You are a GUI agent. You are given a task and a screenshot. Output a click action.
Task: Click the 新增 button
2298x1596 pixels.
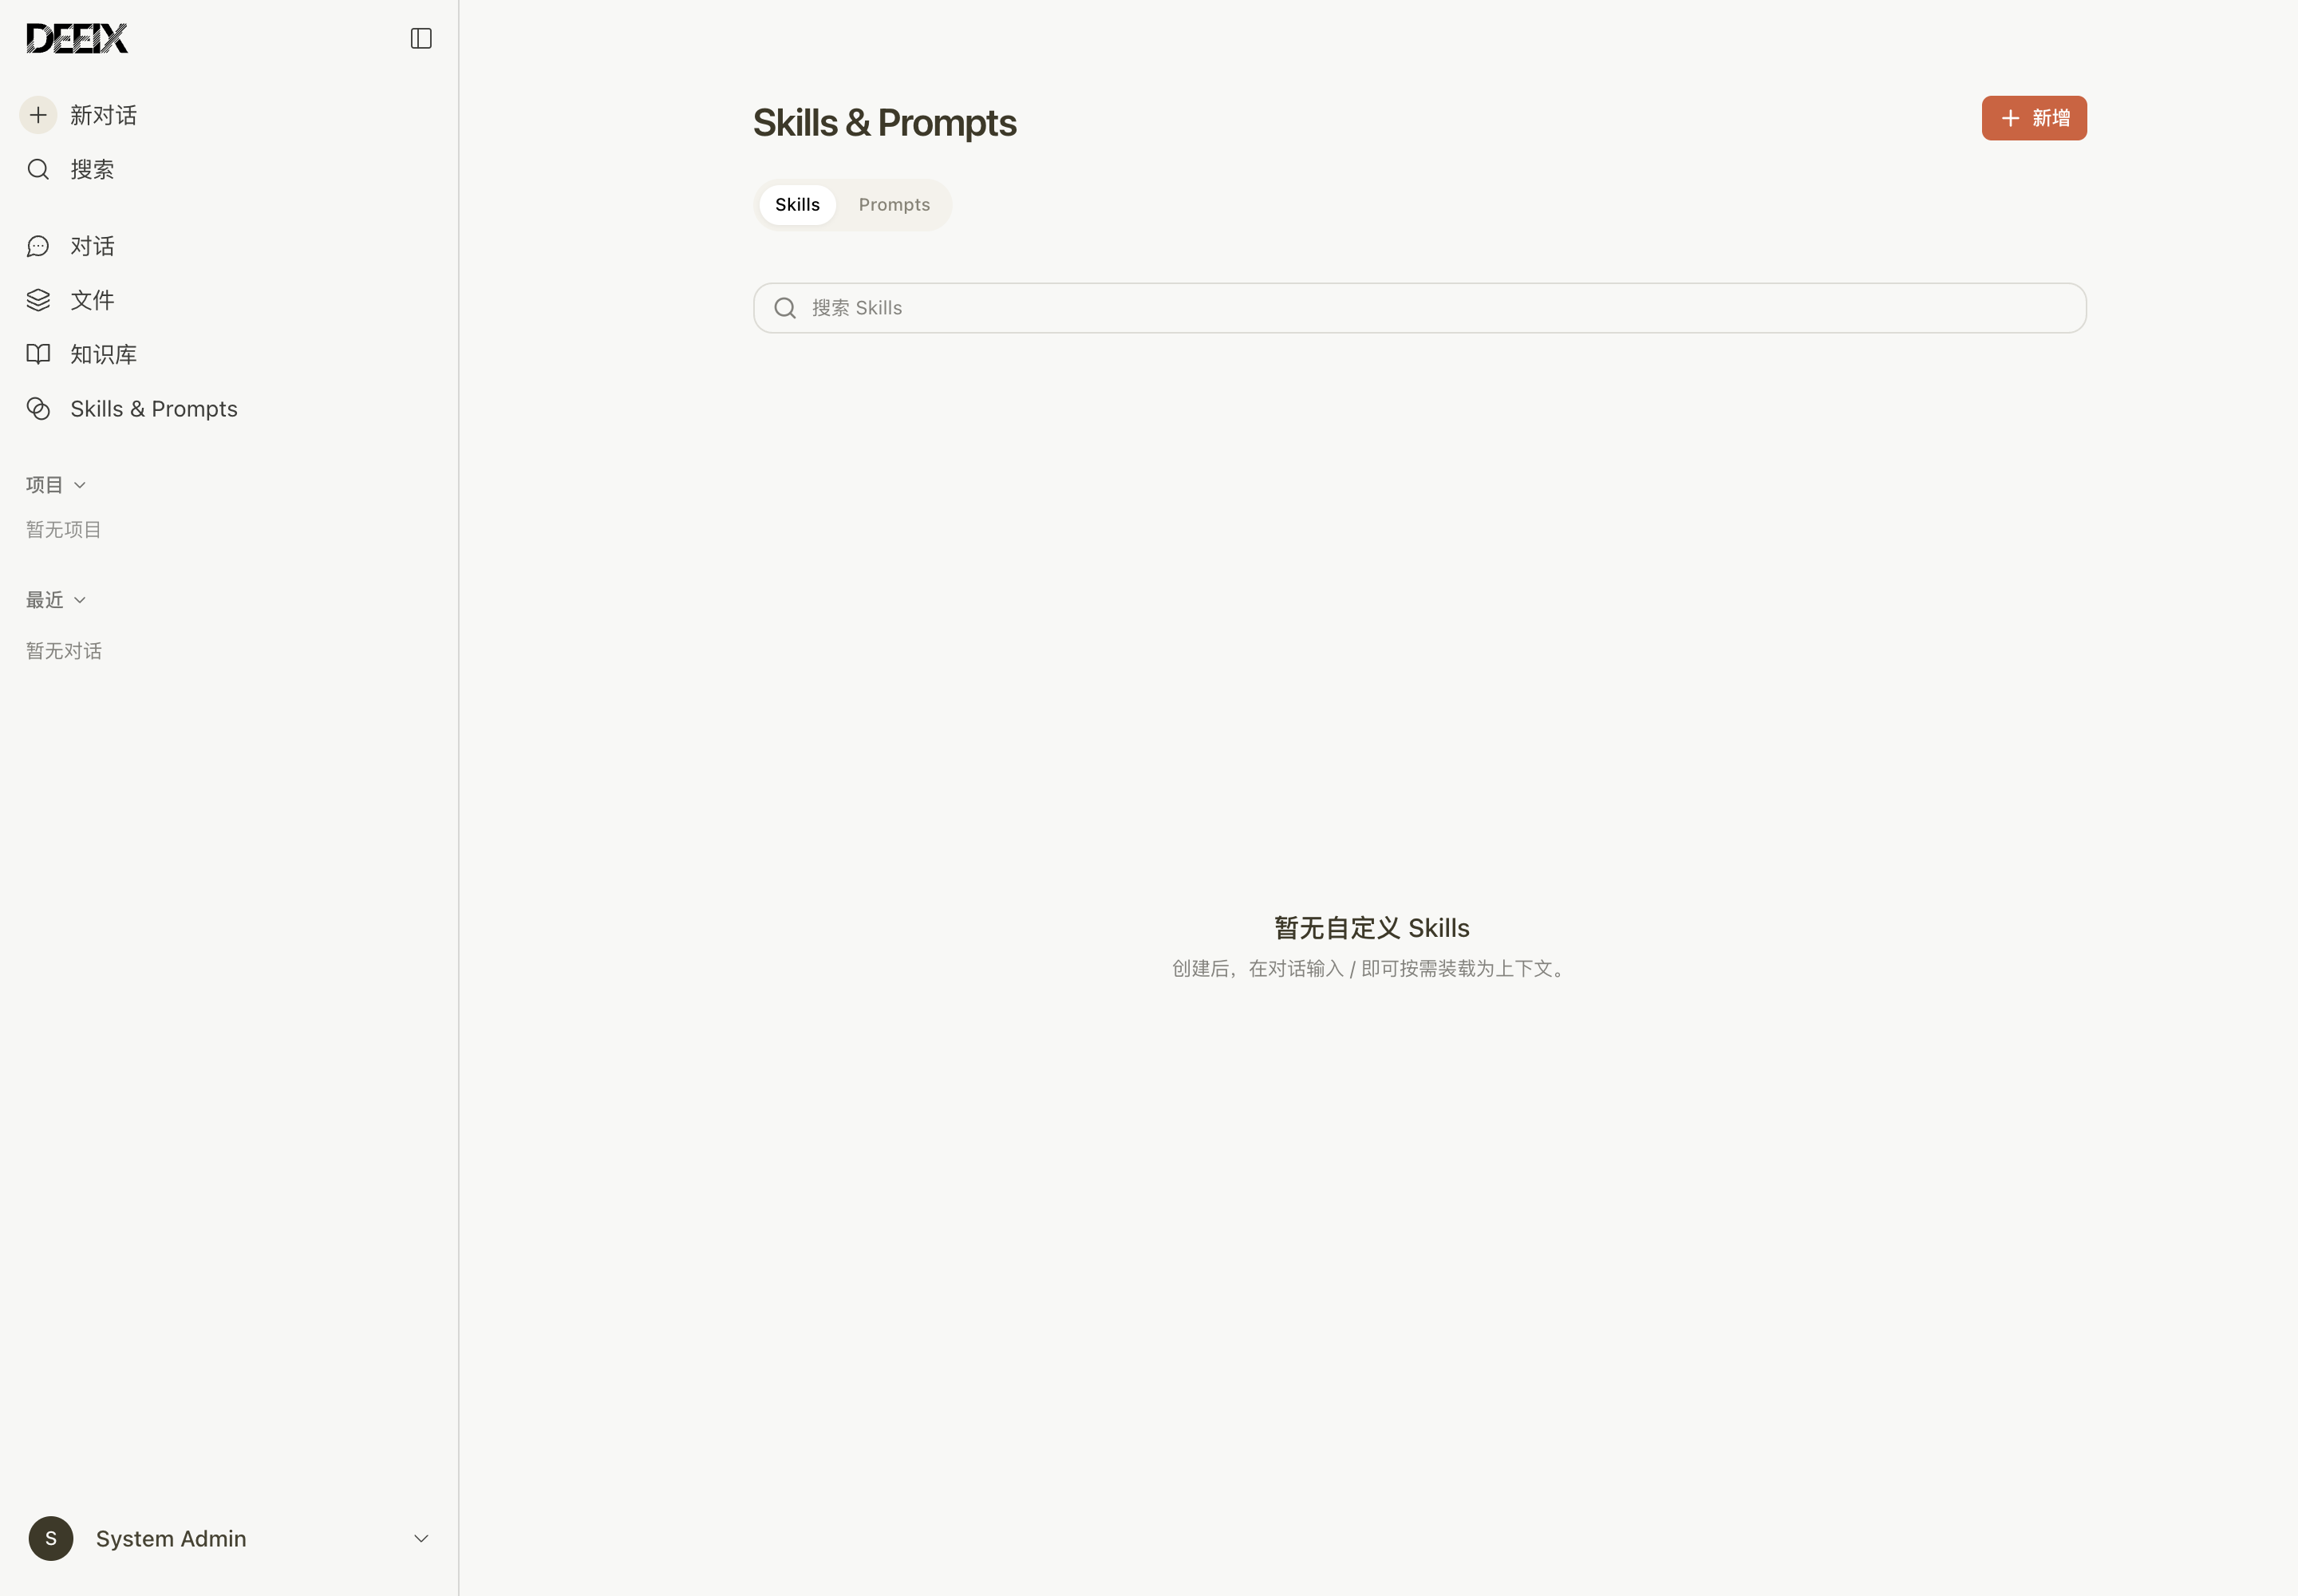point(2034,118)
